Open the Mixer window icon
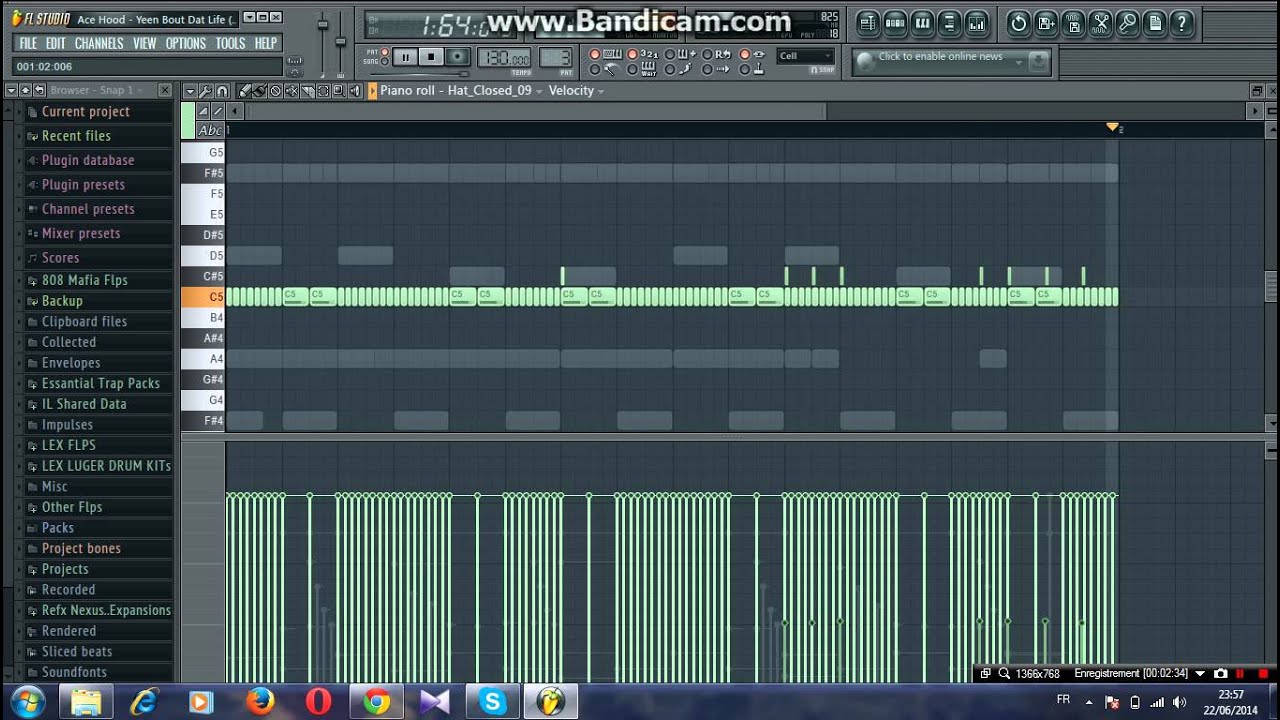The image size is (1280, 720). click(976, 23)
